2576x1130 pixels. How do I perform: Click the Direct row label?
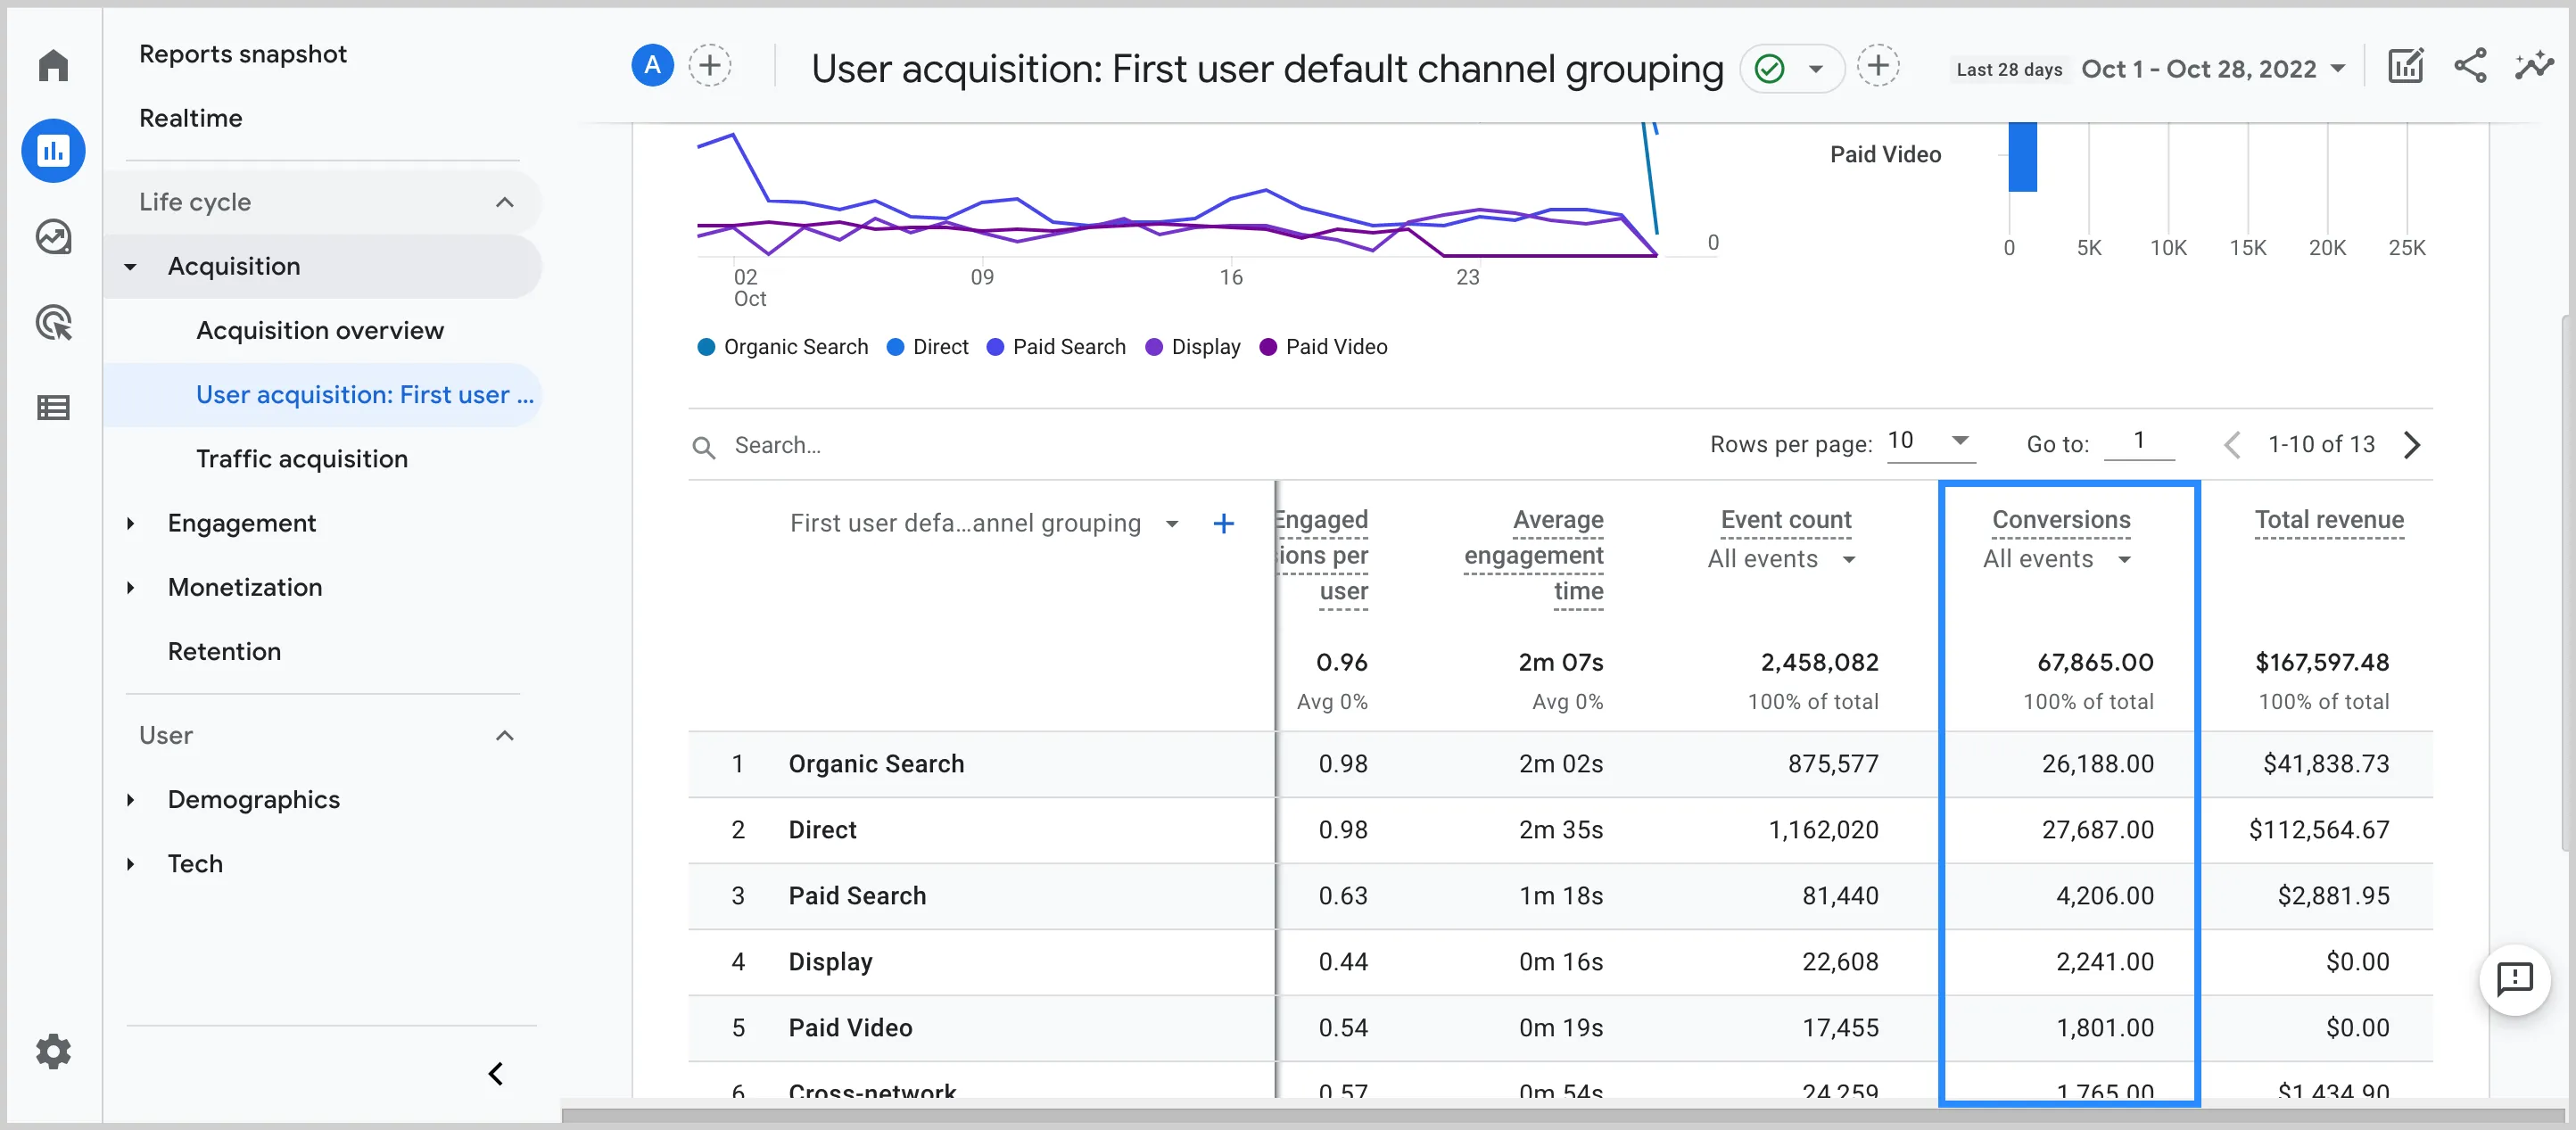[x=822, y=831]
